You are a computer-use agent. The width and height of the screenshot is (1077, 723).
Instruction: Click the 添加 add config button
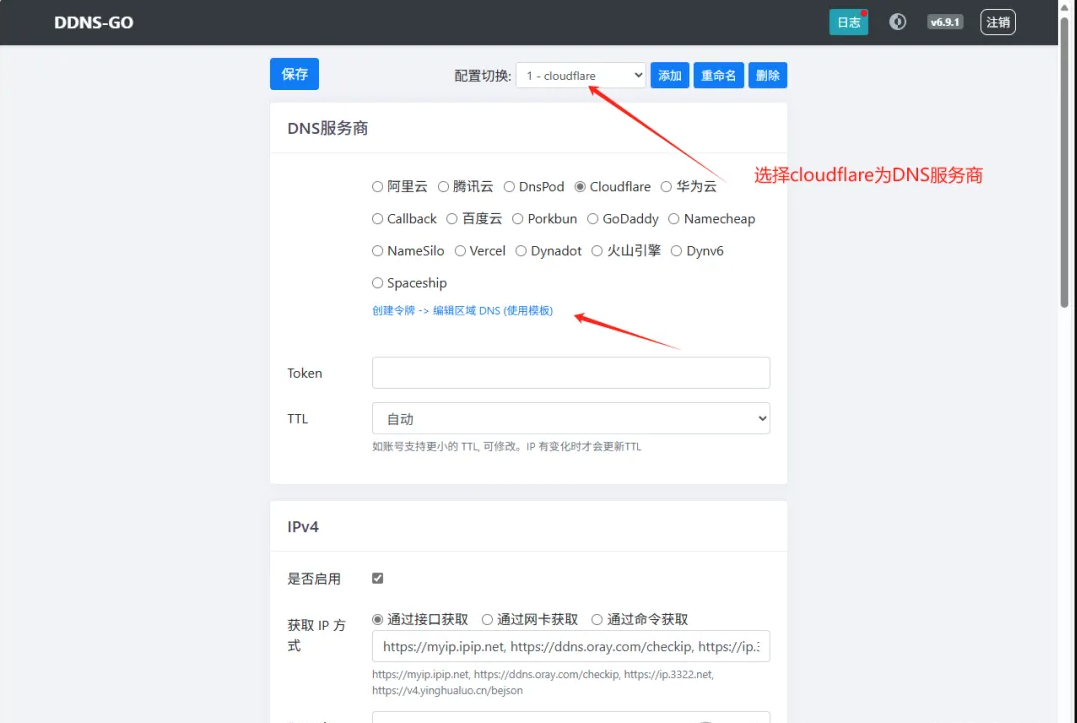tap(670, 76)
